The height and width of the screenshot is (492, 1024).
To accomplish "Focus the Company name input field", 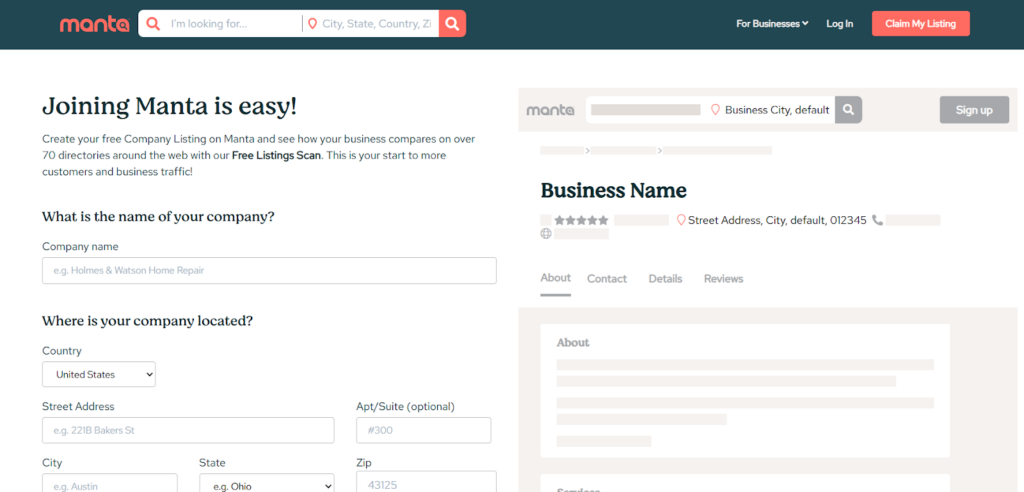I will point(269,271).
